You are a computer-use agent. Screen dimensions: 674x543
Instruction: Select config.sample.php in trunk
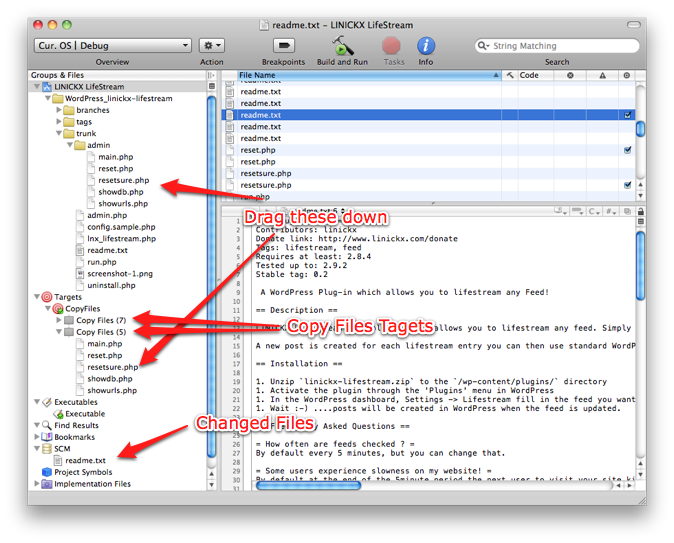pos(121,227)
